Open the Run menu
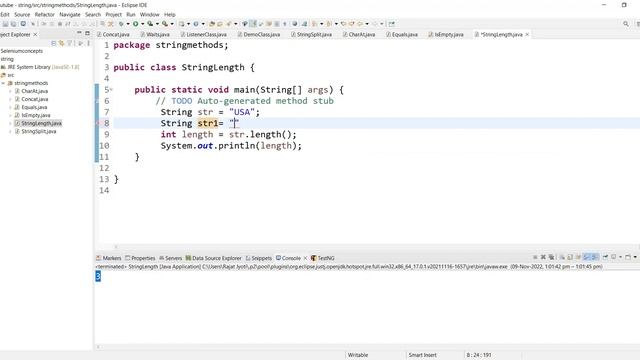This screenshot has width=640, height=360. coord(131,14)
